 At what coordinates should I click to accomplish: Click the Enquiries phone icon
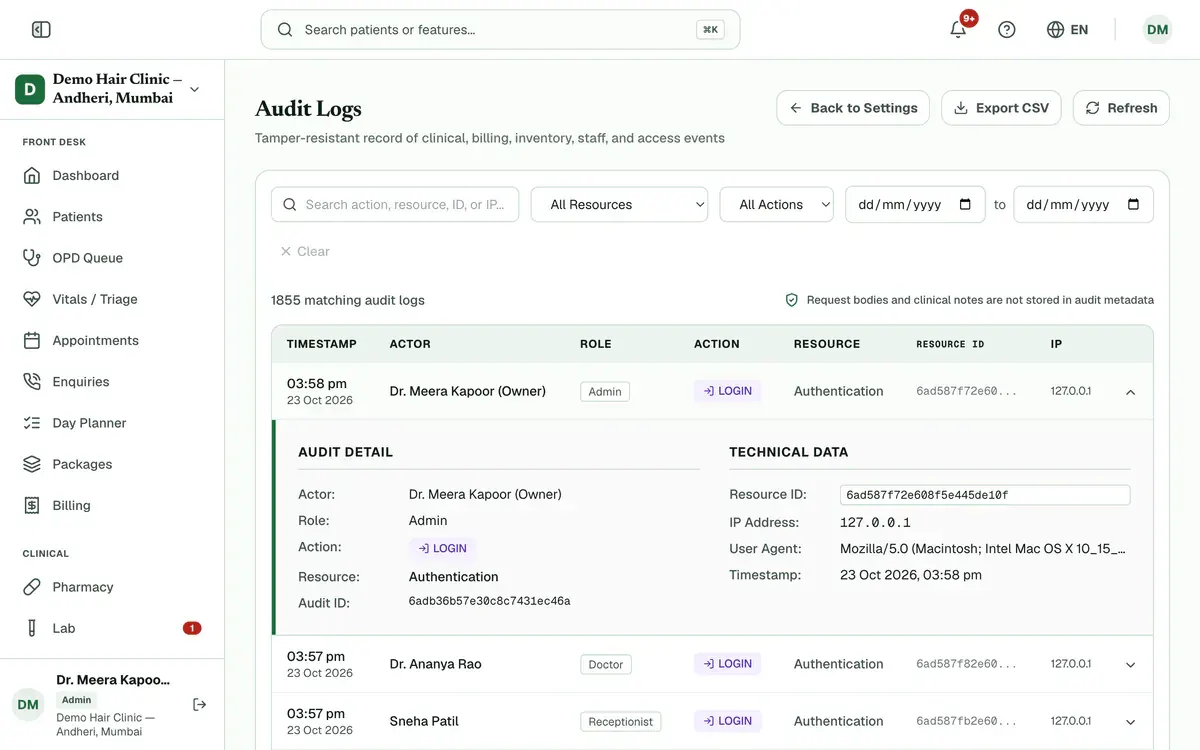click(x=32, y=382)
